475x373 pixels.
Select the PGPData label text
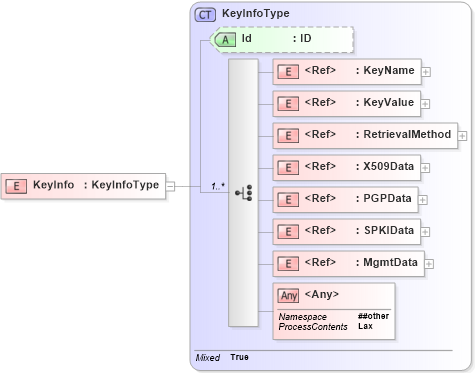click(387, 198)
